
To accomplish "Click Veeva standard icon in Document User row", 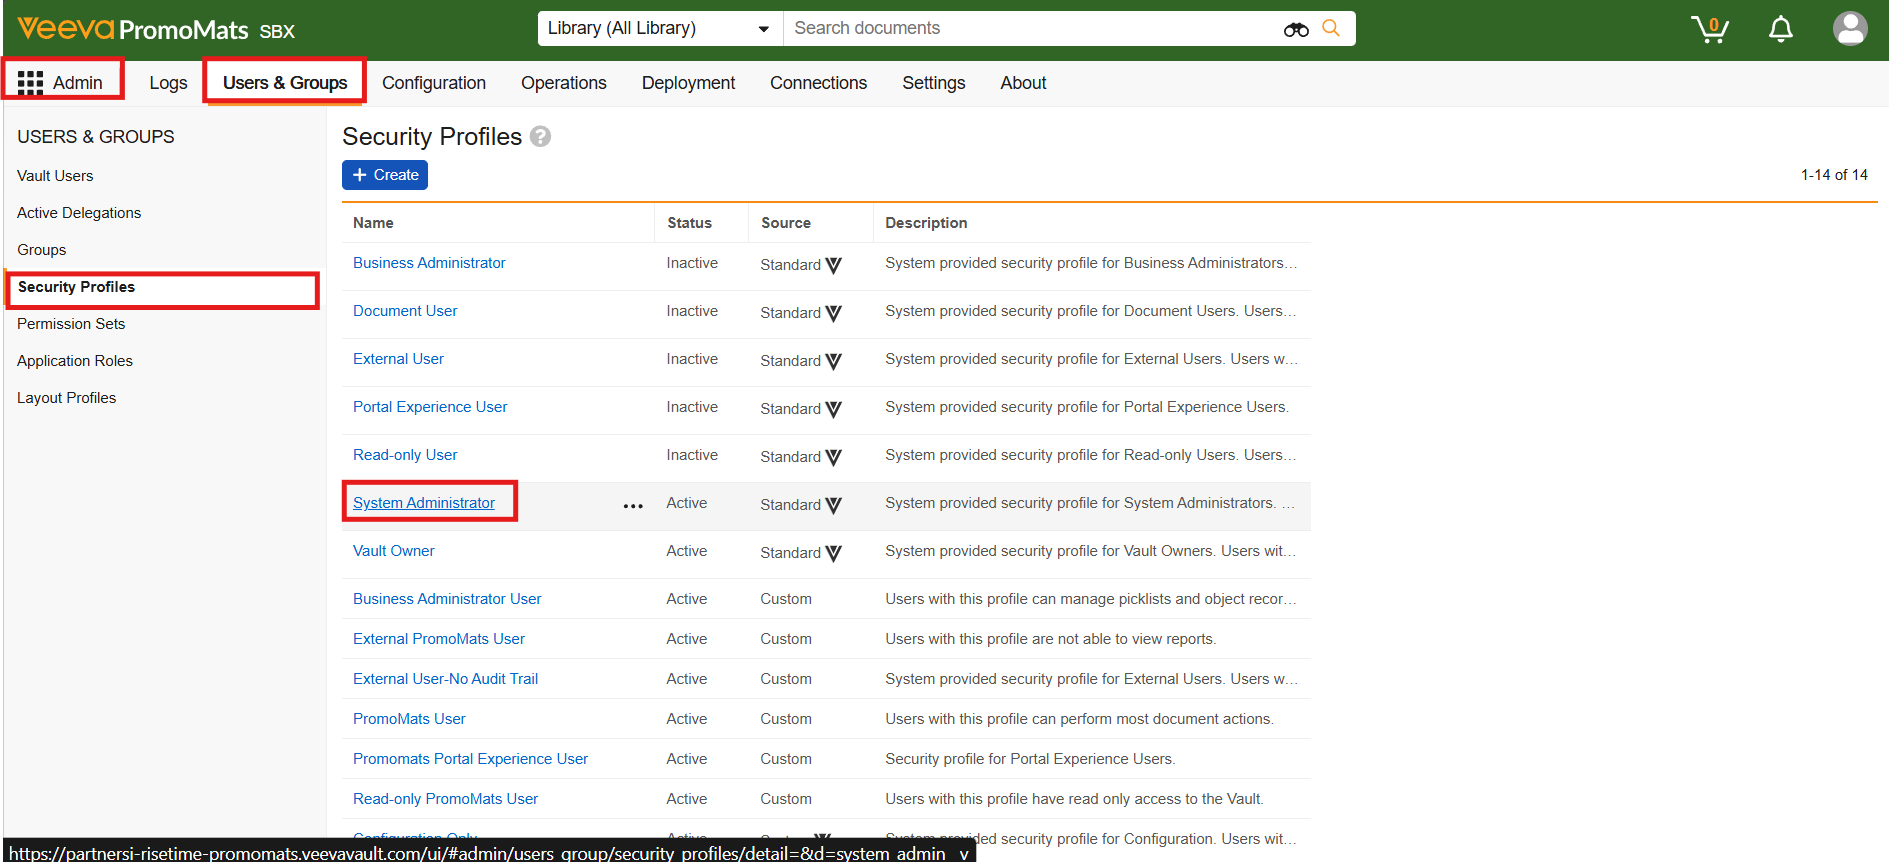I will click(x=833, y=313).
